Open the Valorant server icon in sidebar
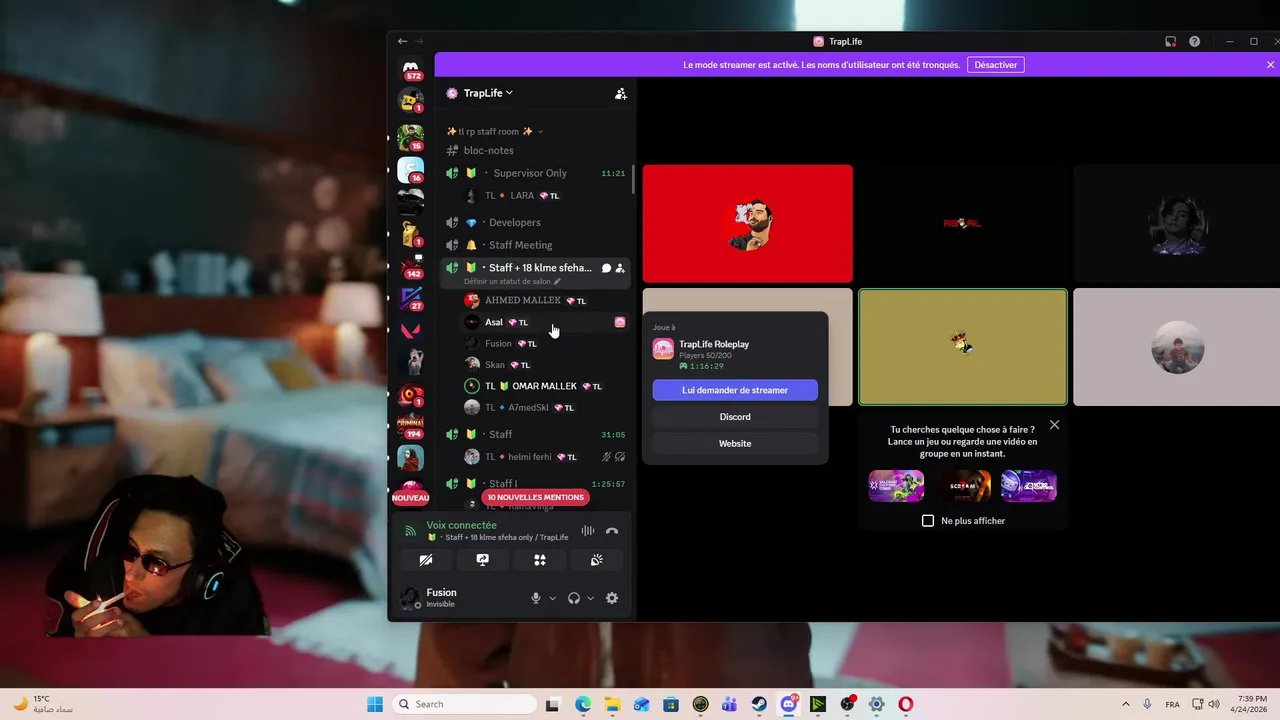1280x720 pixels. (411, 330)
